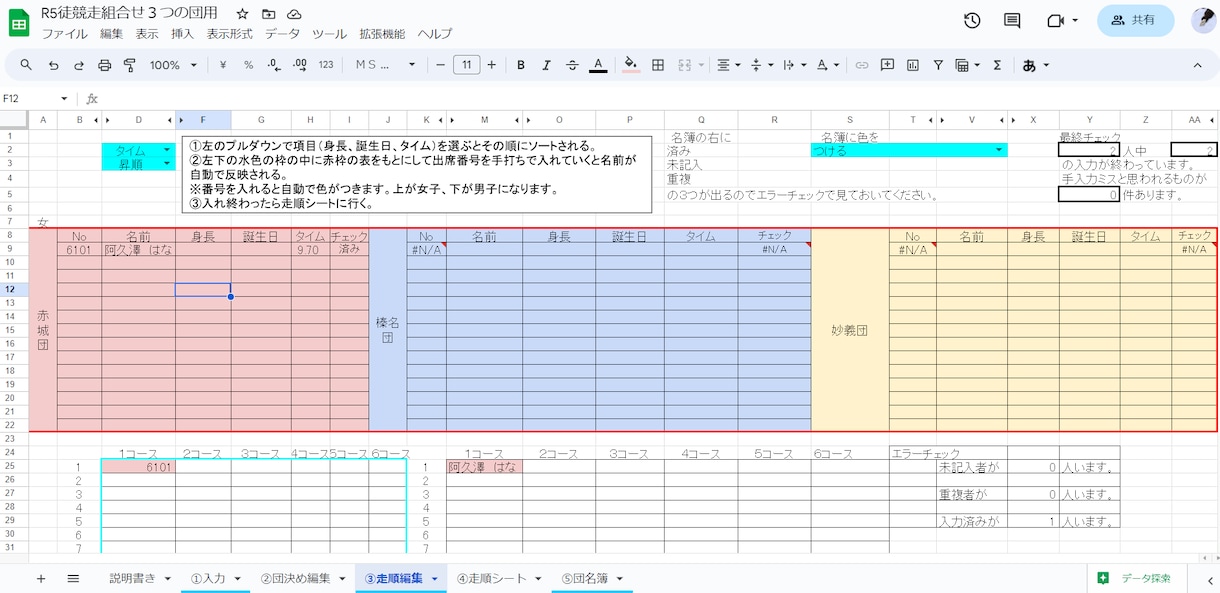This screenshot has width=1220, height=593.
Task: Open the text color picker
Action: [598, 65]
